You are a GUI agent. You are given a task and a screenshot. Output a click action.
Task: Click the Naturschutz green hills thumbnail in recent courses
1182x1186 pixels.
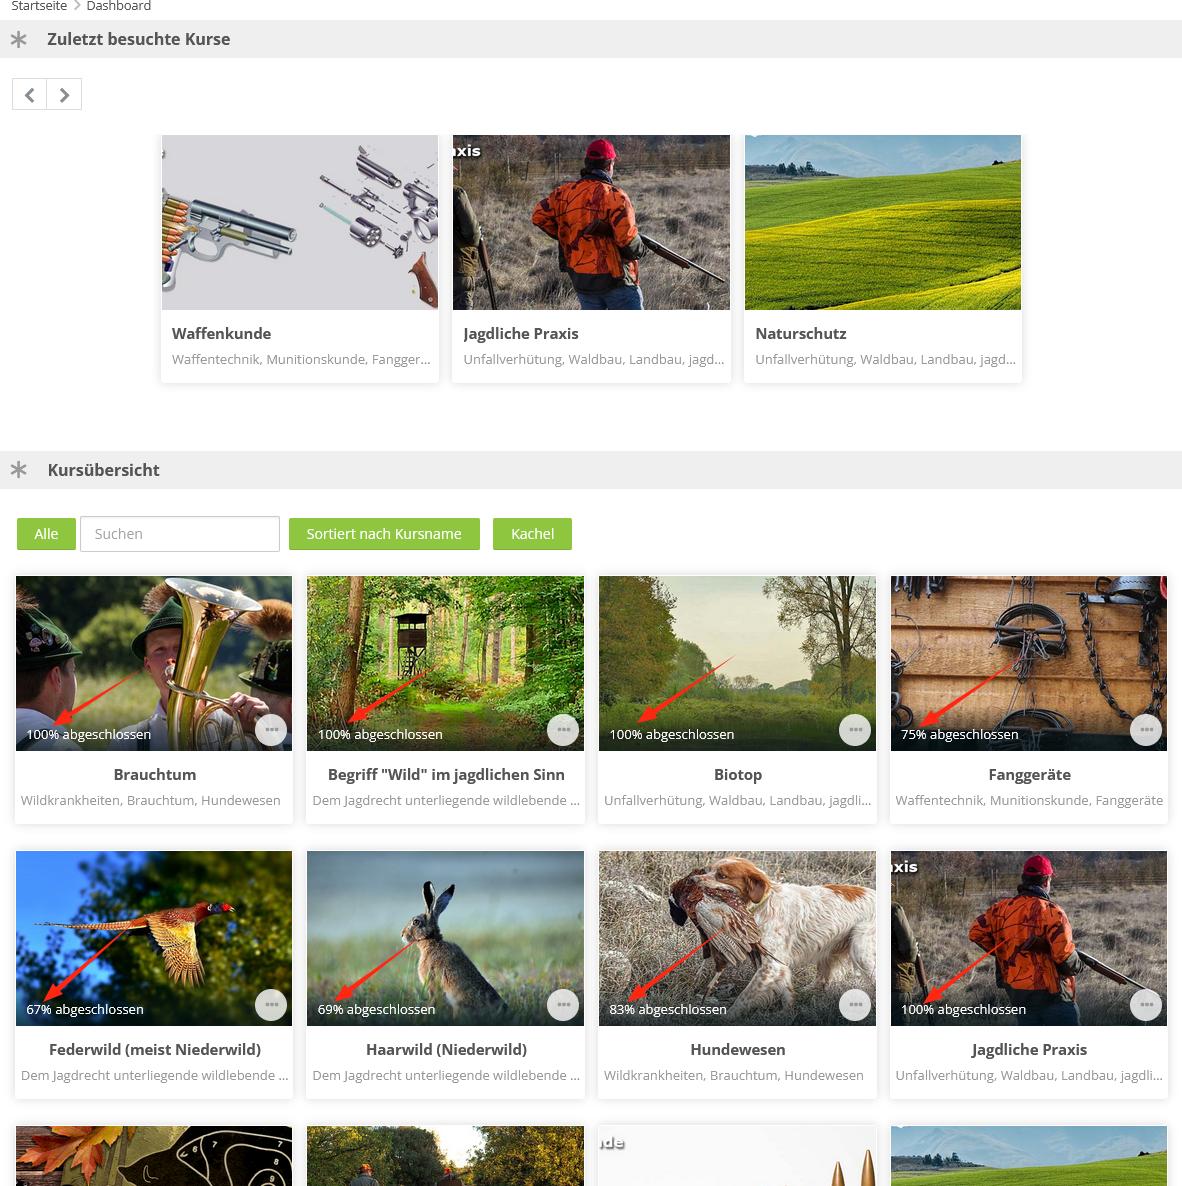[883, 222]
